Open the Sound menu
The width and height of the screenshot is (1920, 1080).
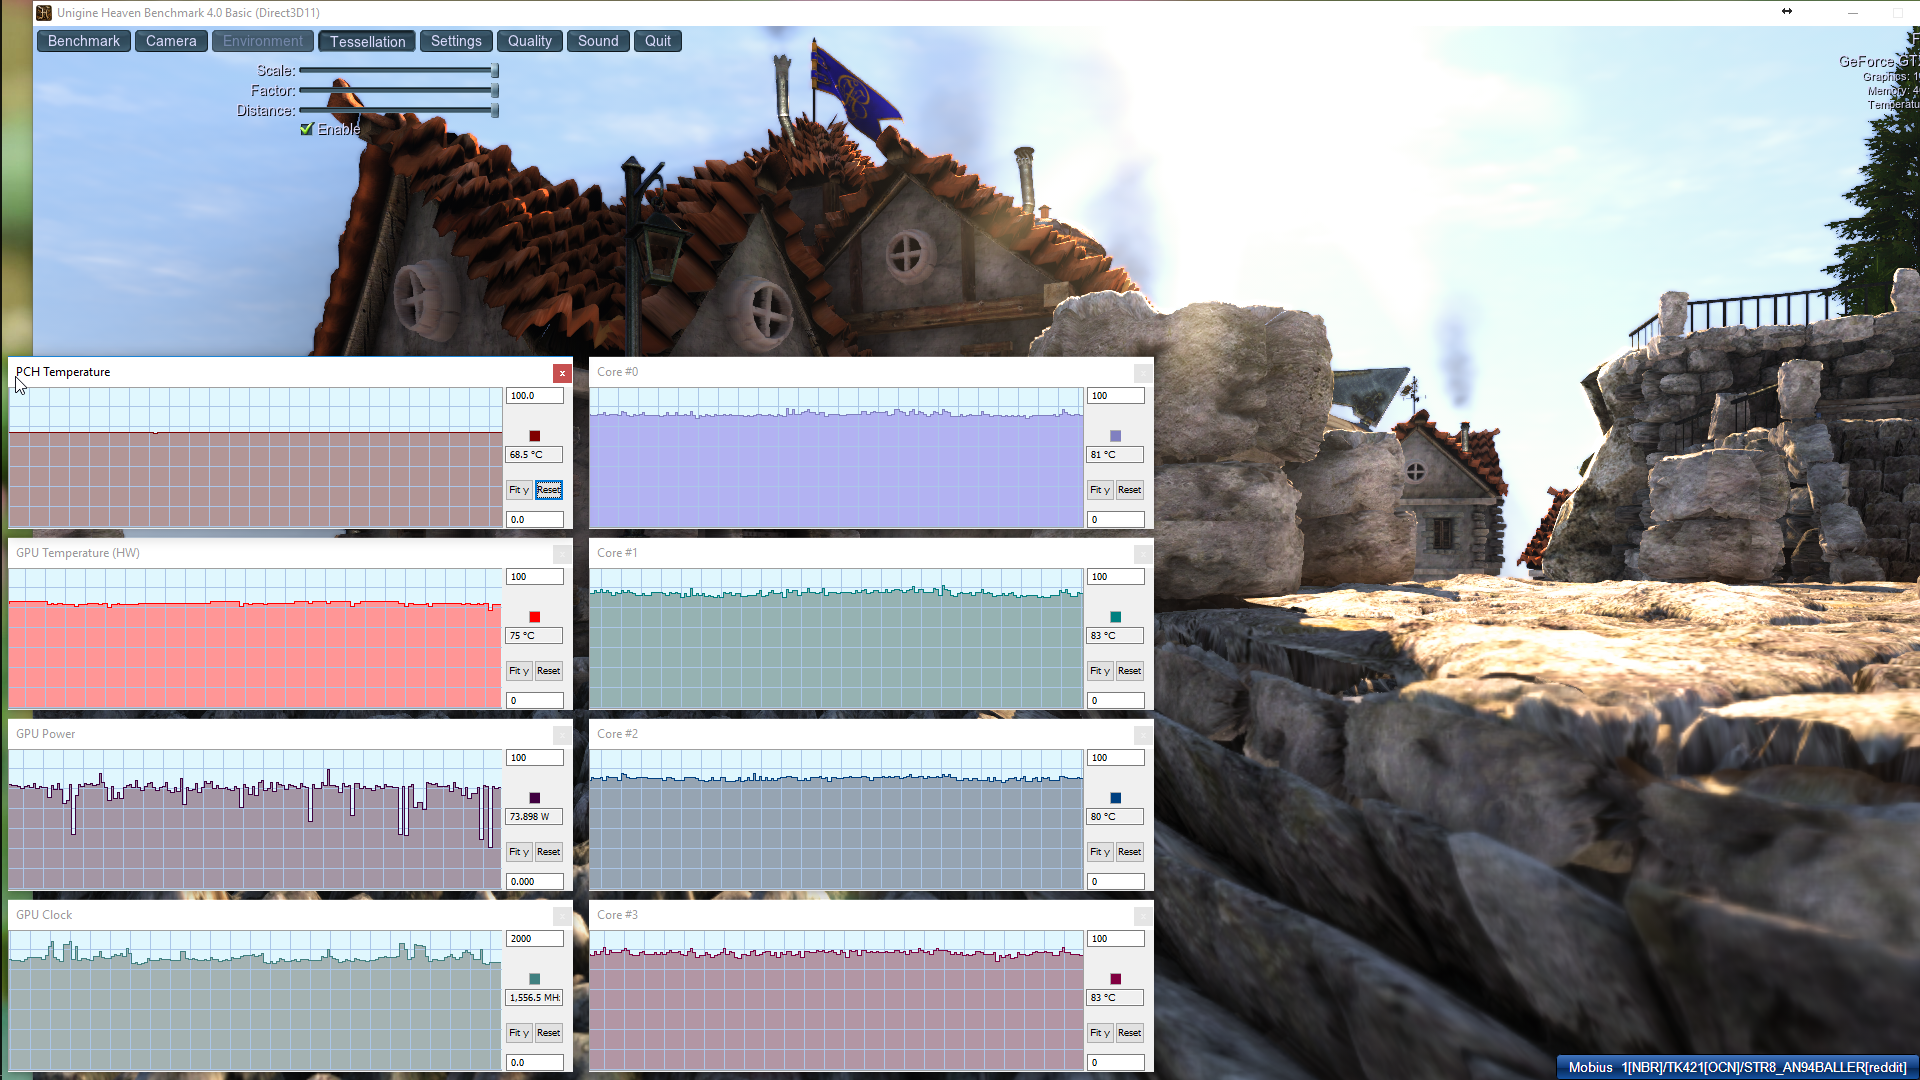[x=598, y=41]
